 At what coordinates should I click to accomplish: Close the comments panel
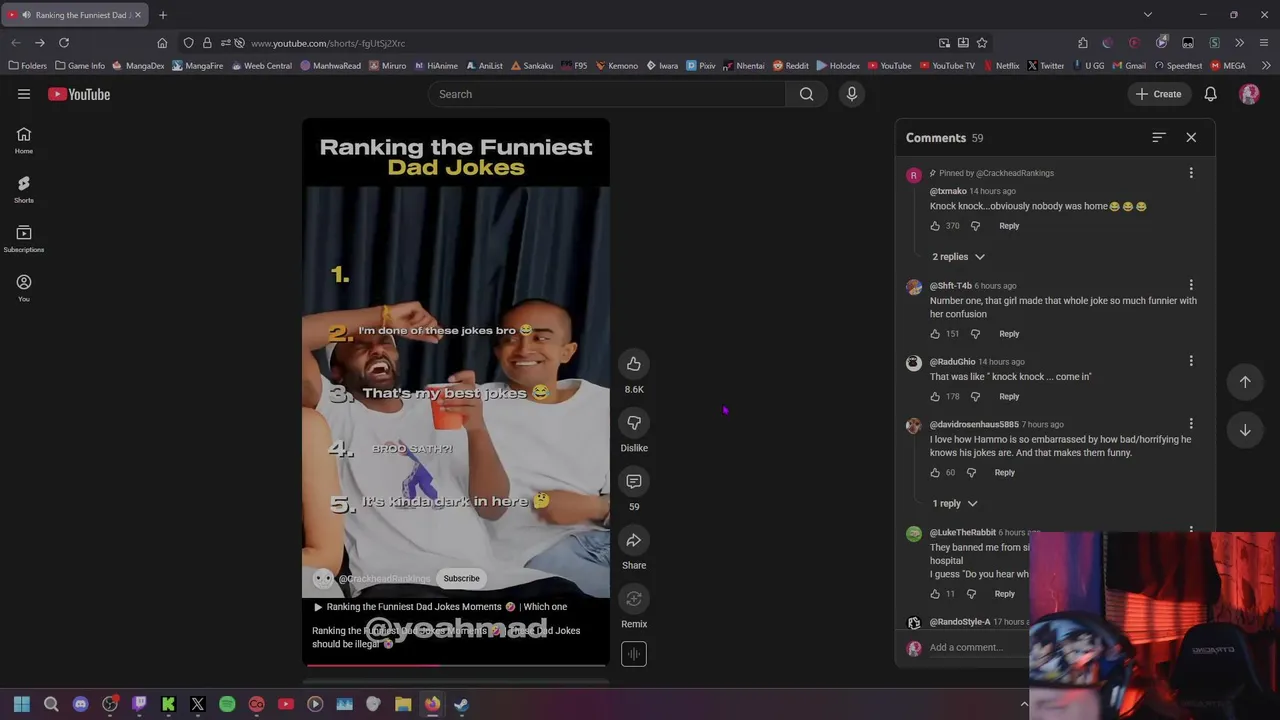click(1191, 137)
